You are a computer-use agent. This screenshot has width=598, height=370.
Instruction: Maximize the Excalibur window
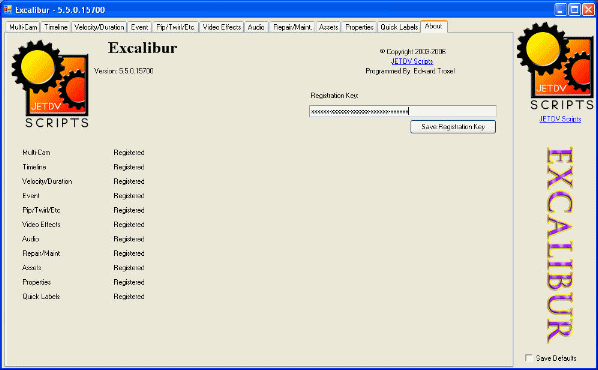pyautogui.click(x=574, y=10)
